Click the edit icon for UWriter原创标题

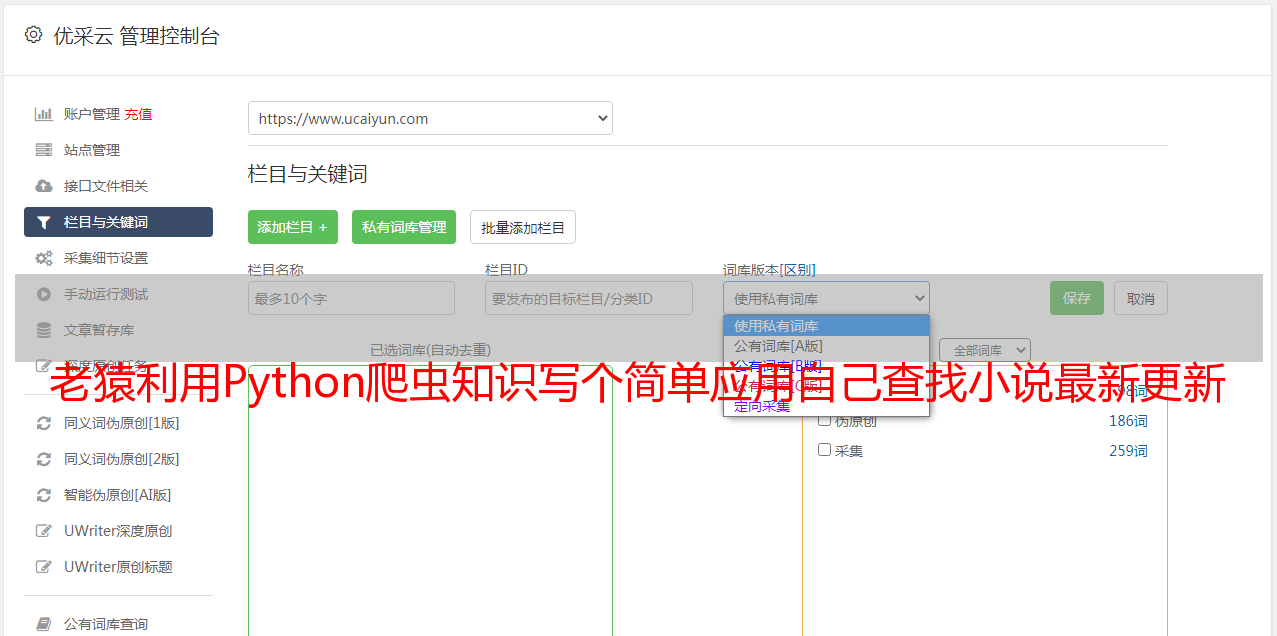44,567
